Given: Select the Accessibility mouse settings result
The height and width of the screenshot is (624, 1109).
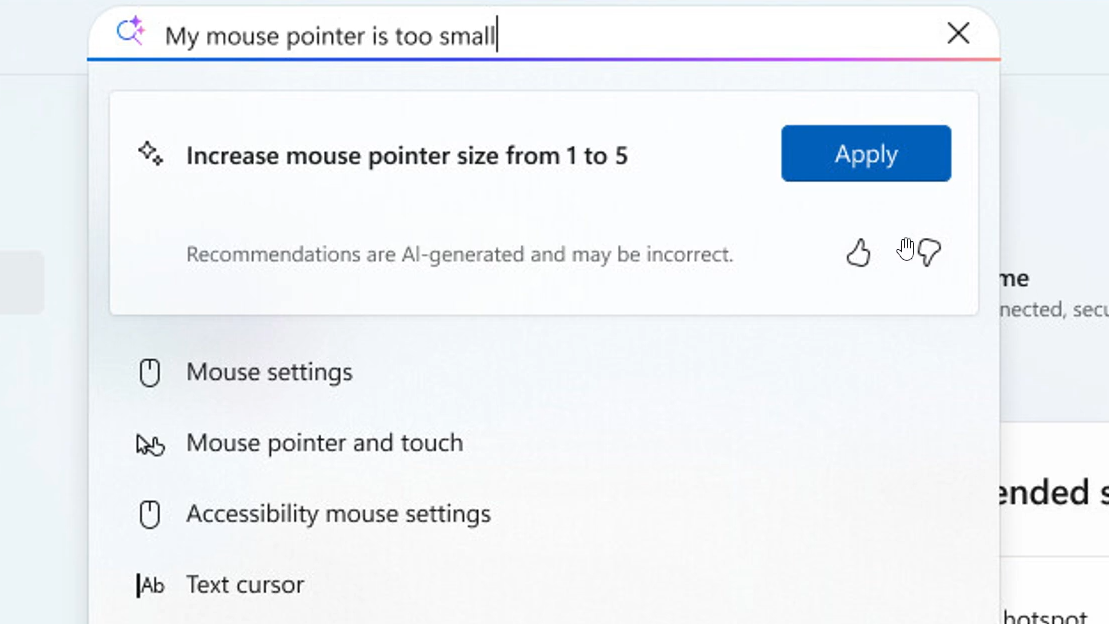Looking at the screenshot, I should 338,514.
